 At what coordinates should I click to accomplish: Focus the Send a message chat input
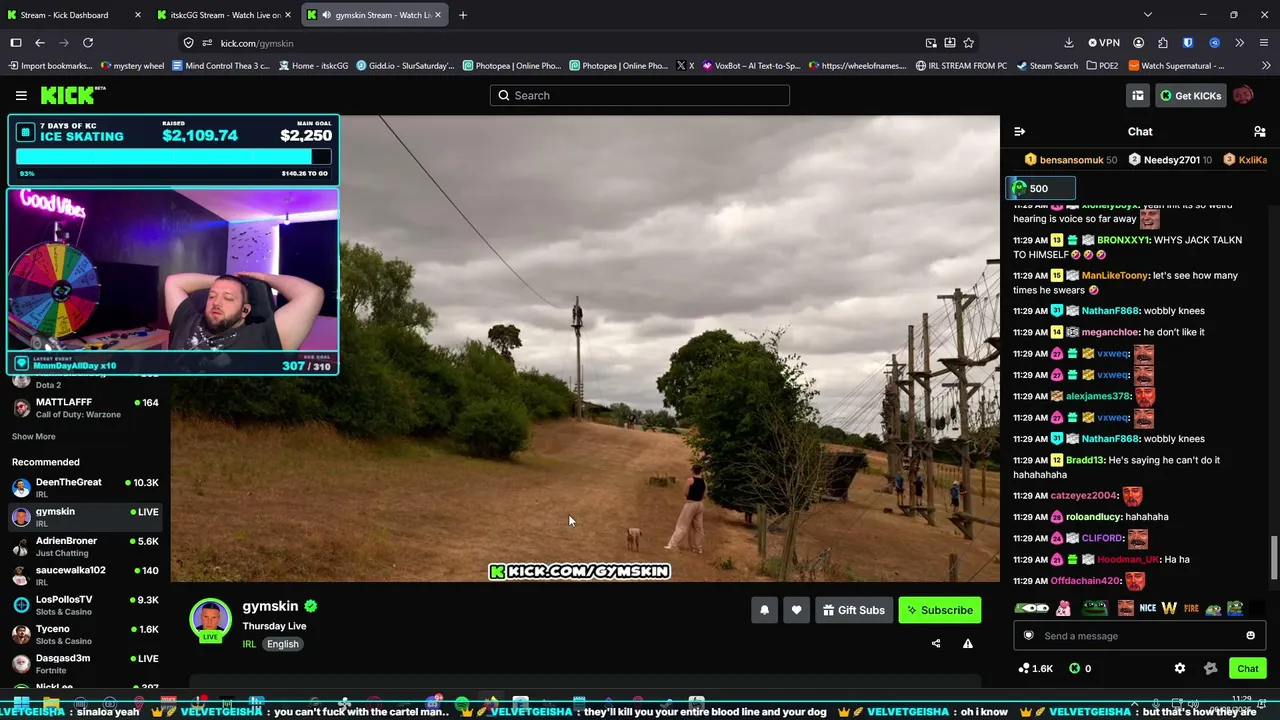[x=1140, y=636]
